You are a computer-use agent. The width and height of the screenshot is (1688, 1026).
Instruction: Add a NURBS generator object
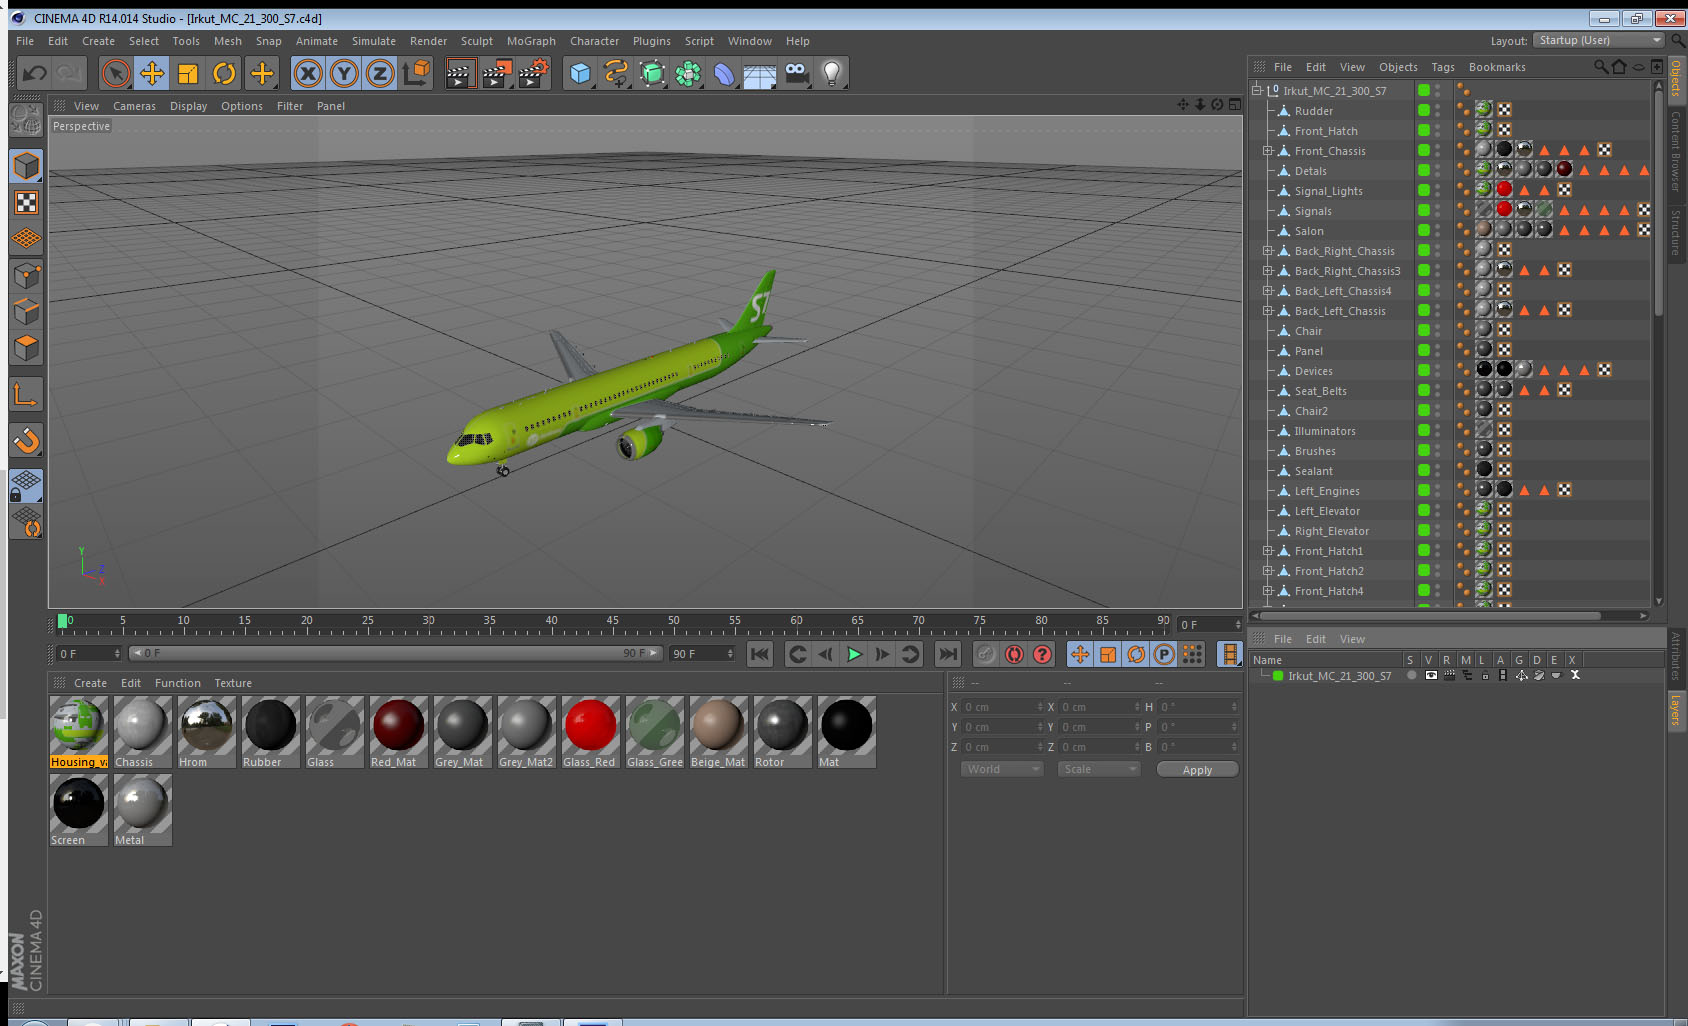(652, 73)
